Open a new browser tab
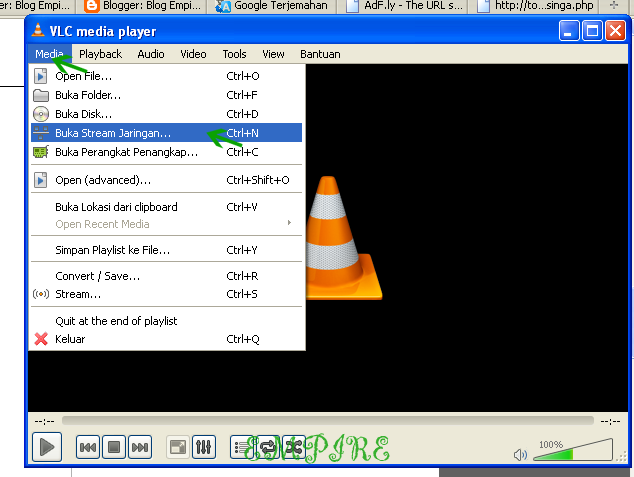Screen dimensions: 634x477 pyautogui.click(x=613, y=5)
